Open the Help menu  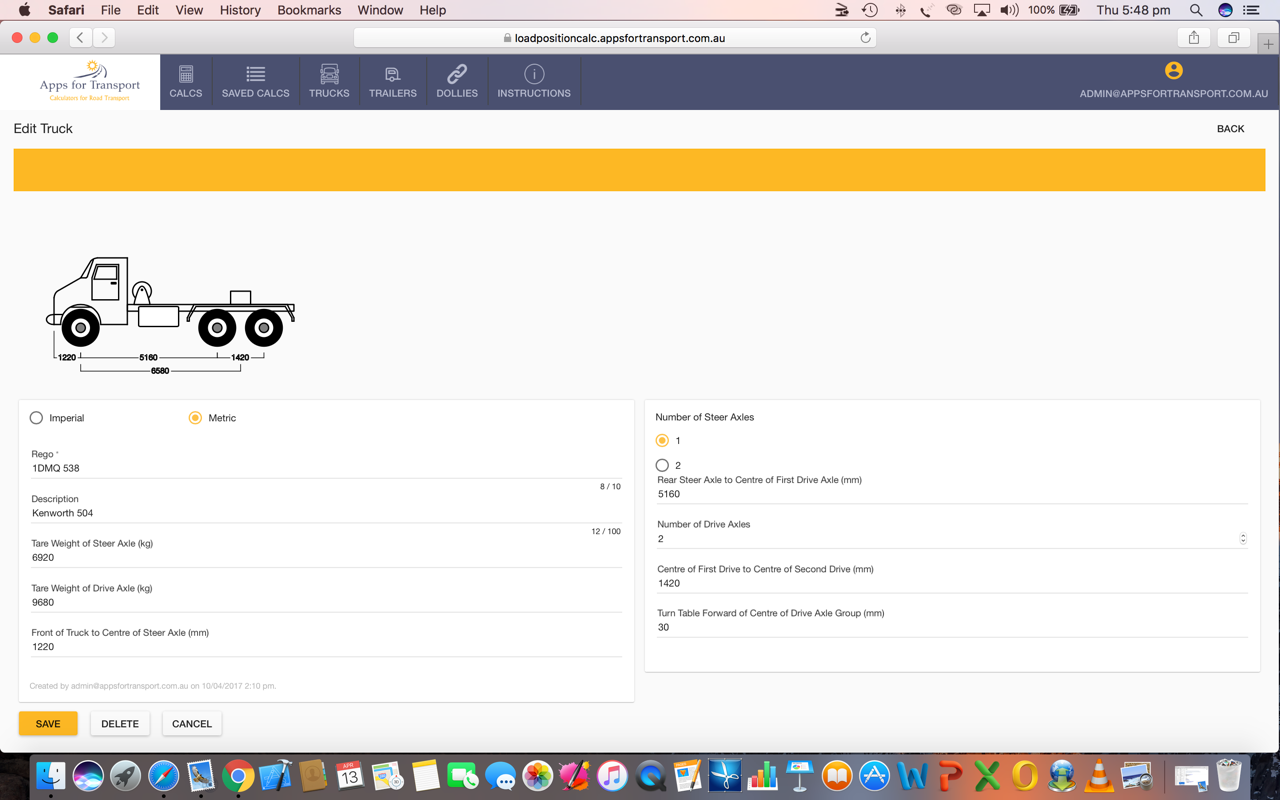point(432,10)
